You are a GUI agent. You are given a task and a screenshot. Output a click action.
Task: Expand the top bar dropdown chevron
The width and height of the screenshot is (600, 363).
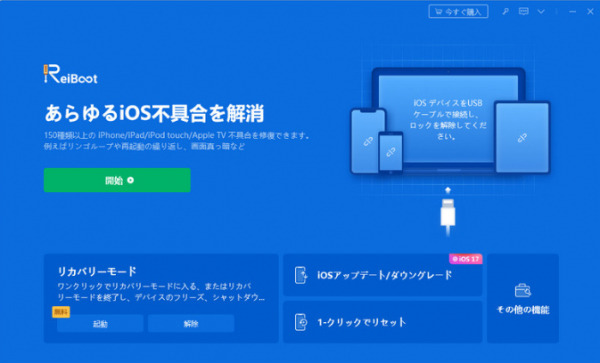coord(541,12)
